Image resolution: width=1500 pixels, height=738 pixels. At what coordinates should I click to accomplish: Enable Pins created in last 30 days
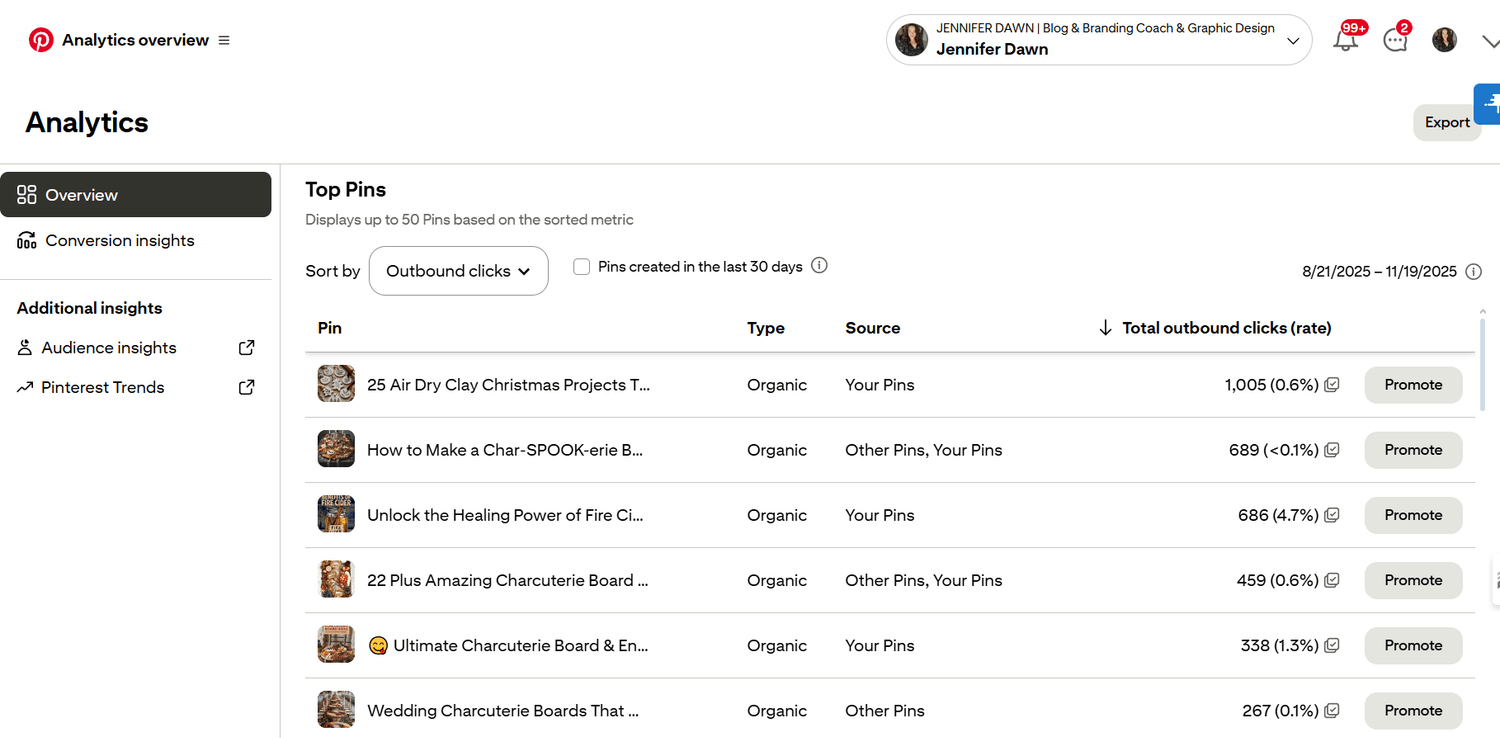(581, 267)
